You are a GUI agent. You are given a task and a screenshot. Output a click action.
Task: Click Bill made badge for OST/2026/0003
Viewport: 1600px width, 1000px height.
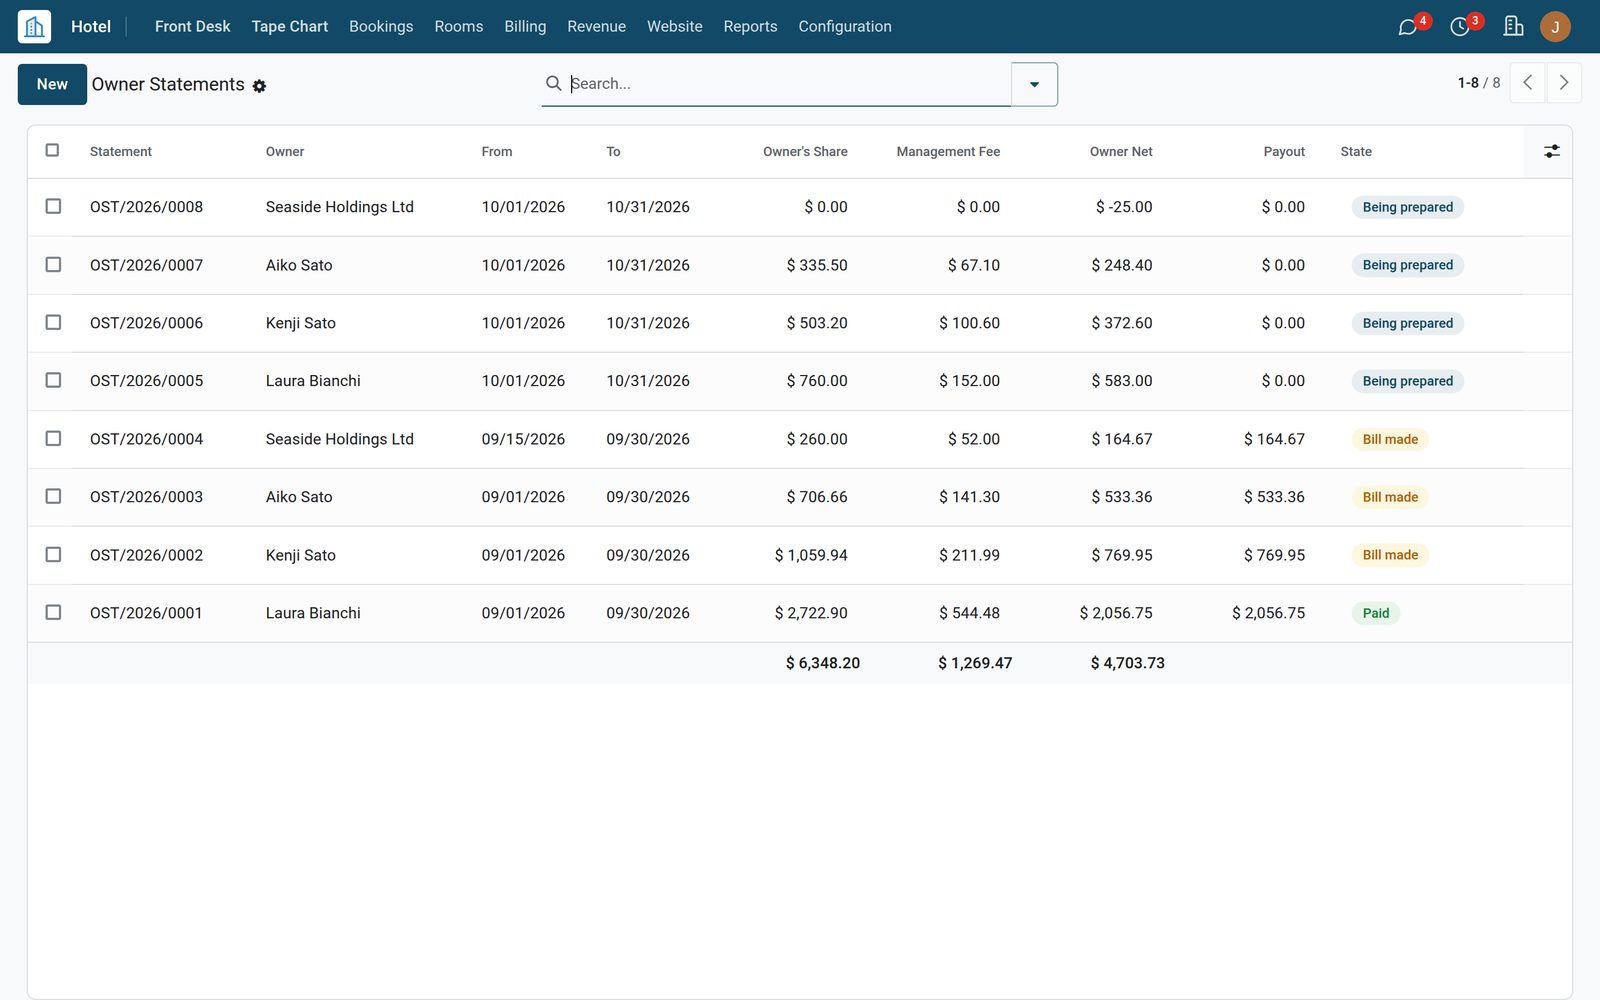tap(1390, 497)
